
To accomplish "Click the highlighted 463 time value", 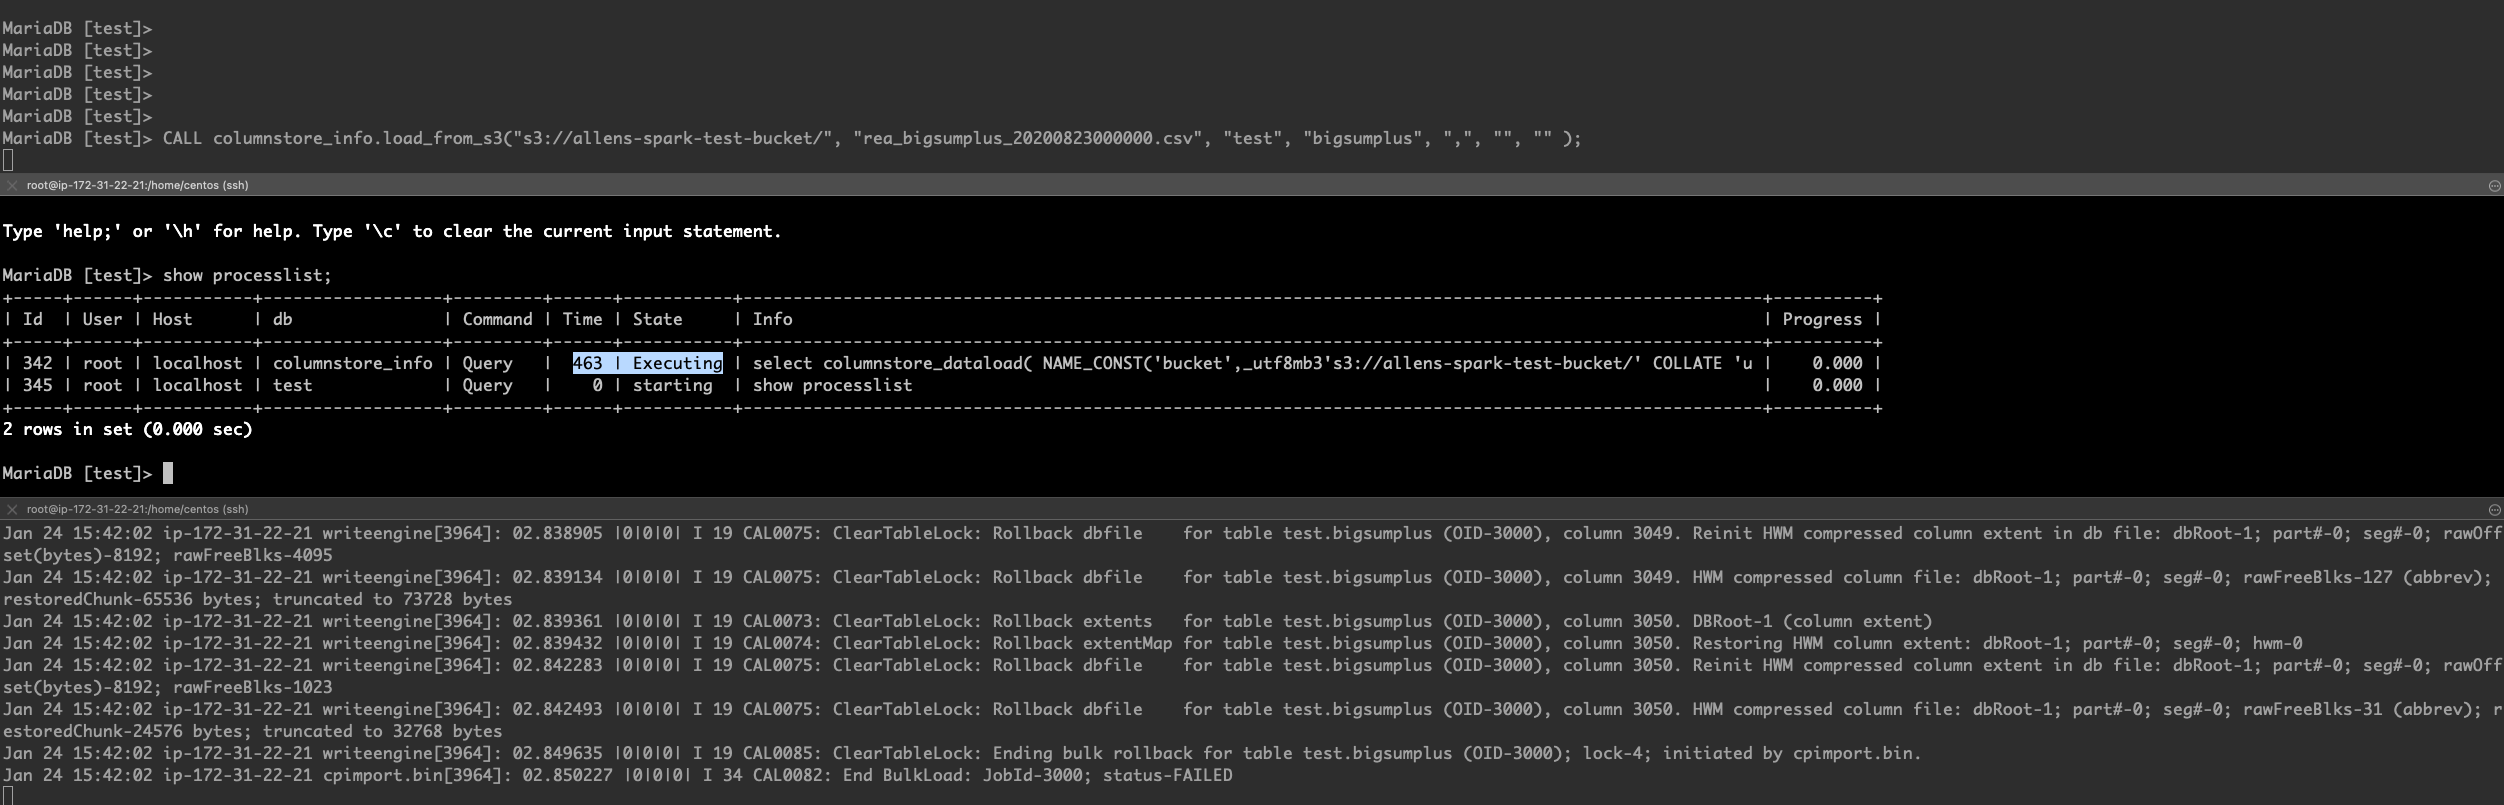I will pyautogui.click(x=587, y=363).
